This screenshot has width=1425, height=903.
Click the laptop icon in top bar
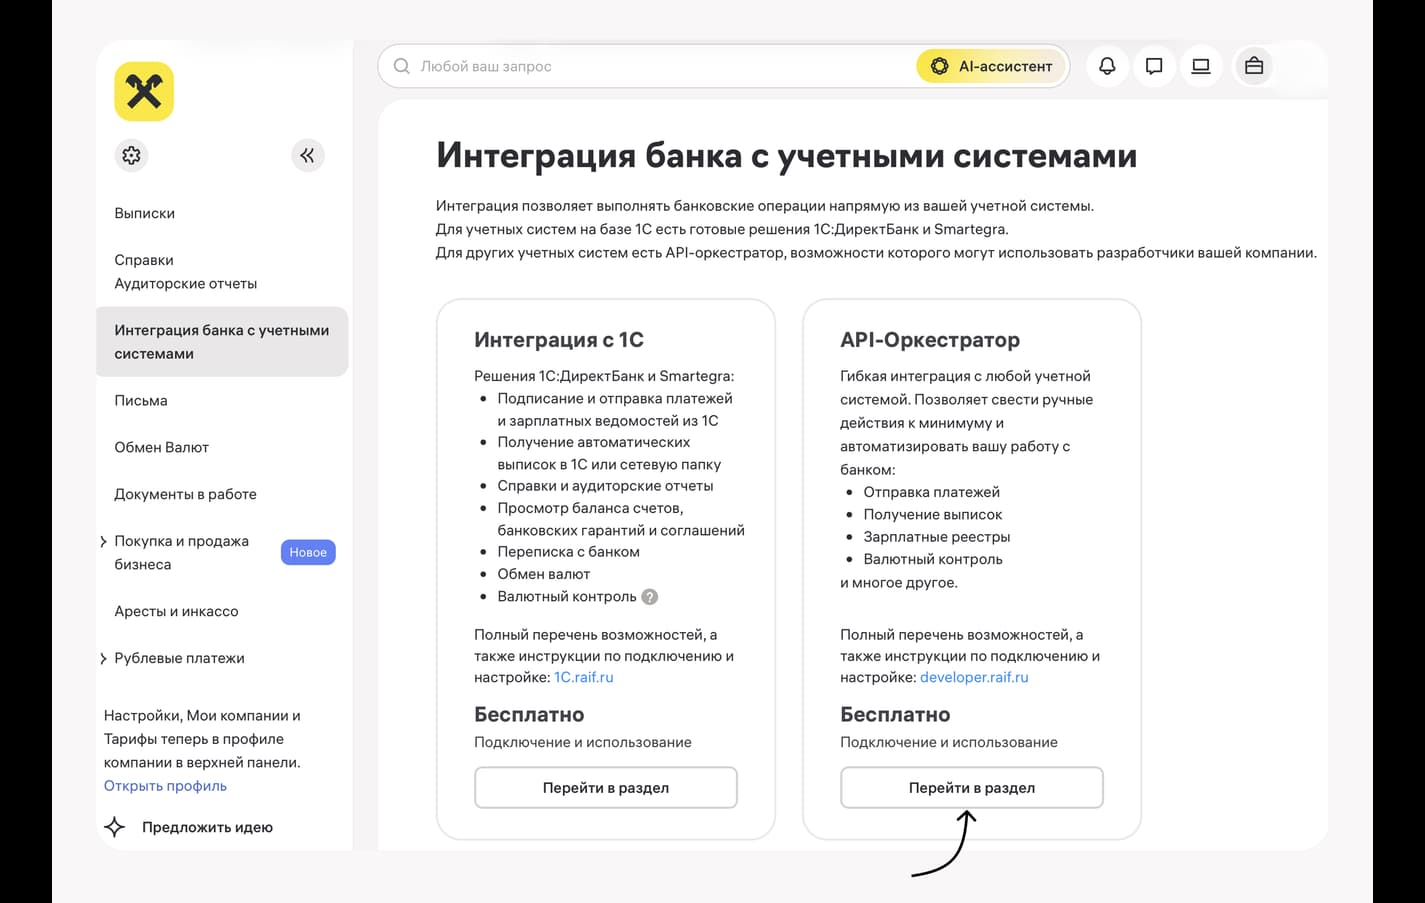1201,66
